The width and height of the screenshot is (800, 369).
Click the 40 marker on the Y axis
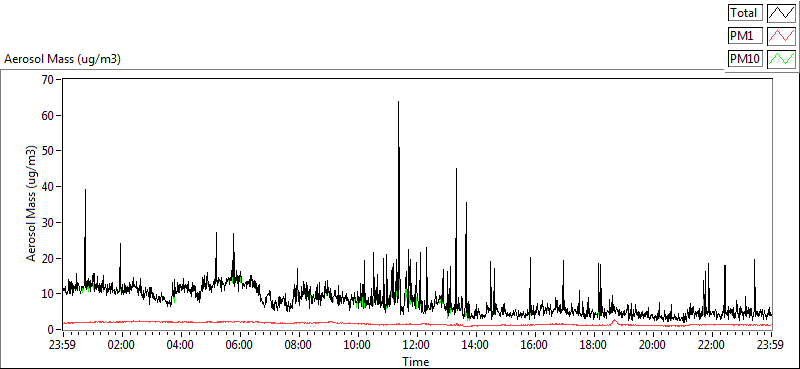(x=47, y=187)
